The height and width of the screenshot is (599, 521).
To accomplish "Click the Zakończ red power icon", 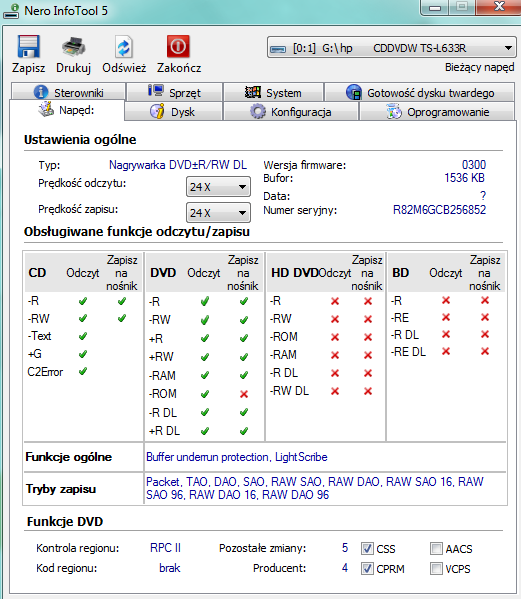I will pyautogui.click(x=178, y=46).
